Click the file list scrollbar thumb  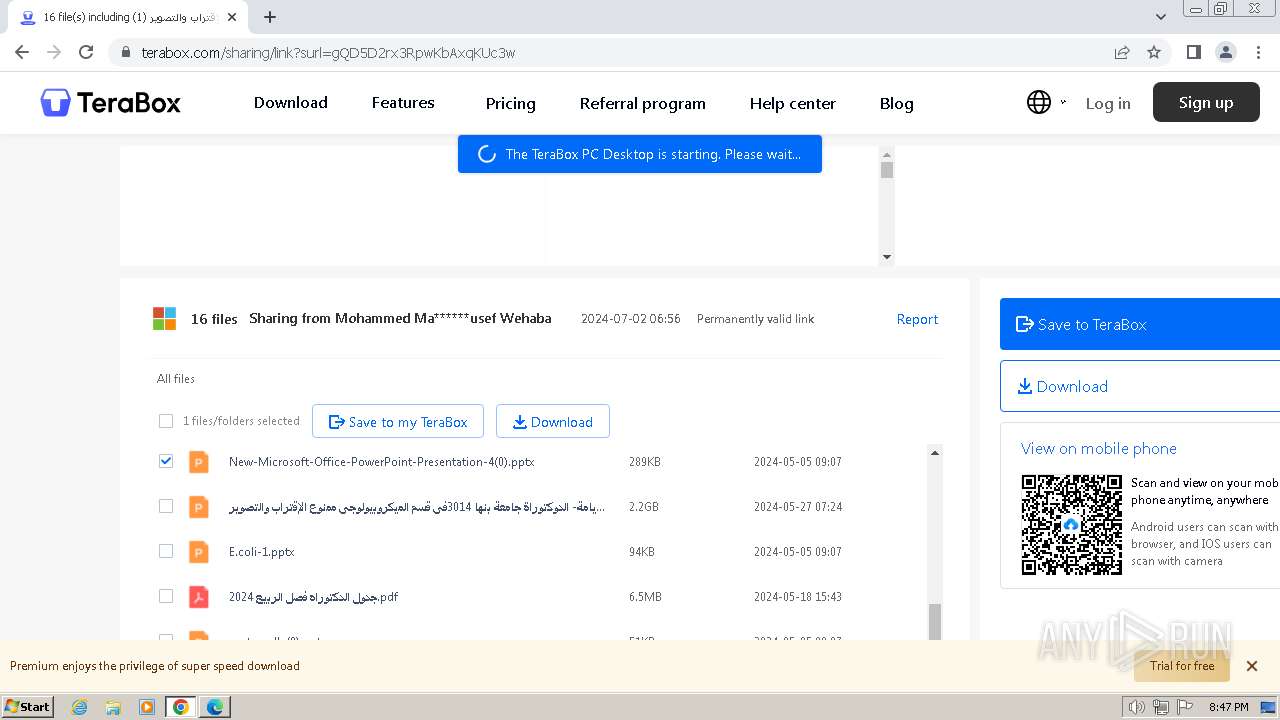point(935,621)
